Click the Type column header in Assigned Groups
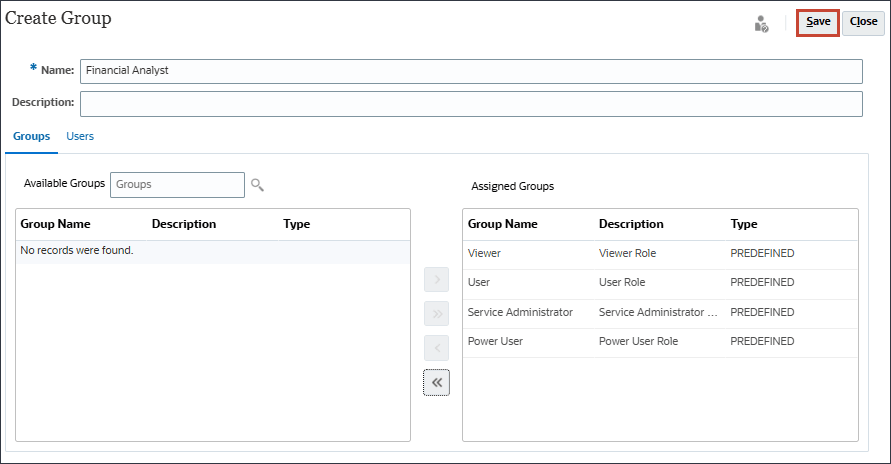Screen dimensions: 891x464 click(x=744, y=224)
